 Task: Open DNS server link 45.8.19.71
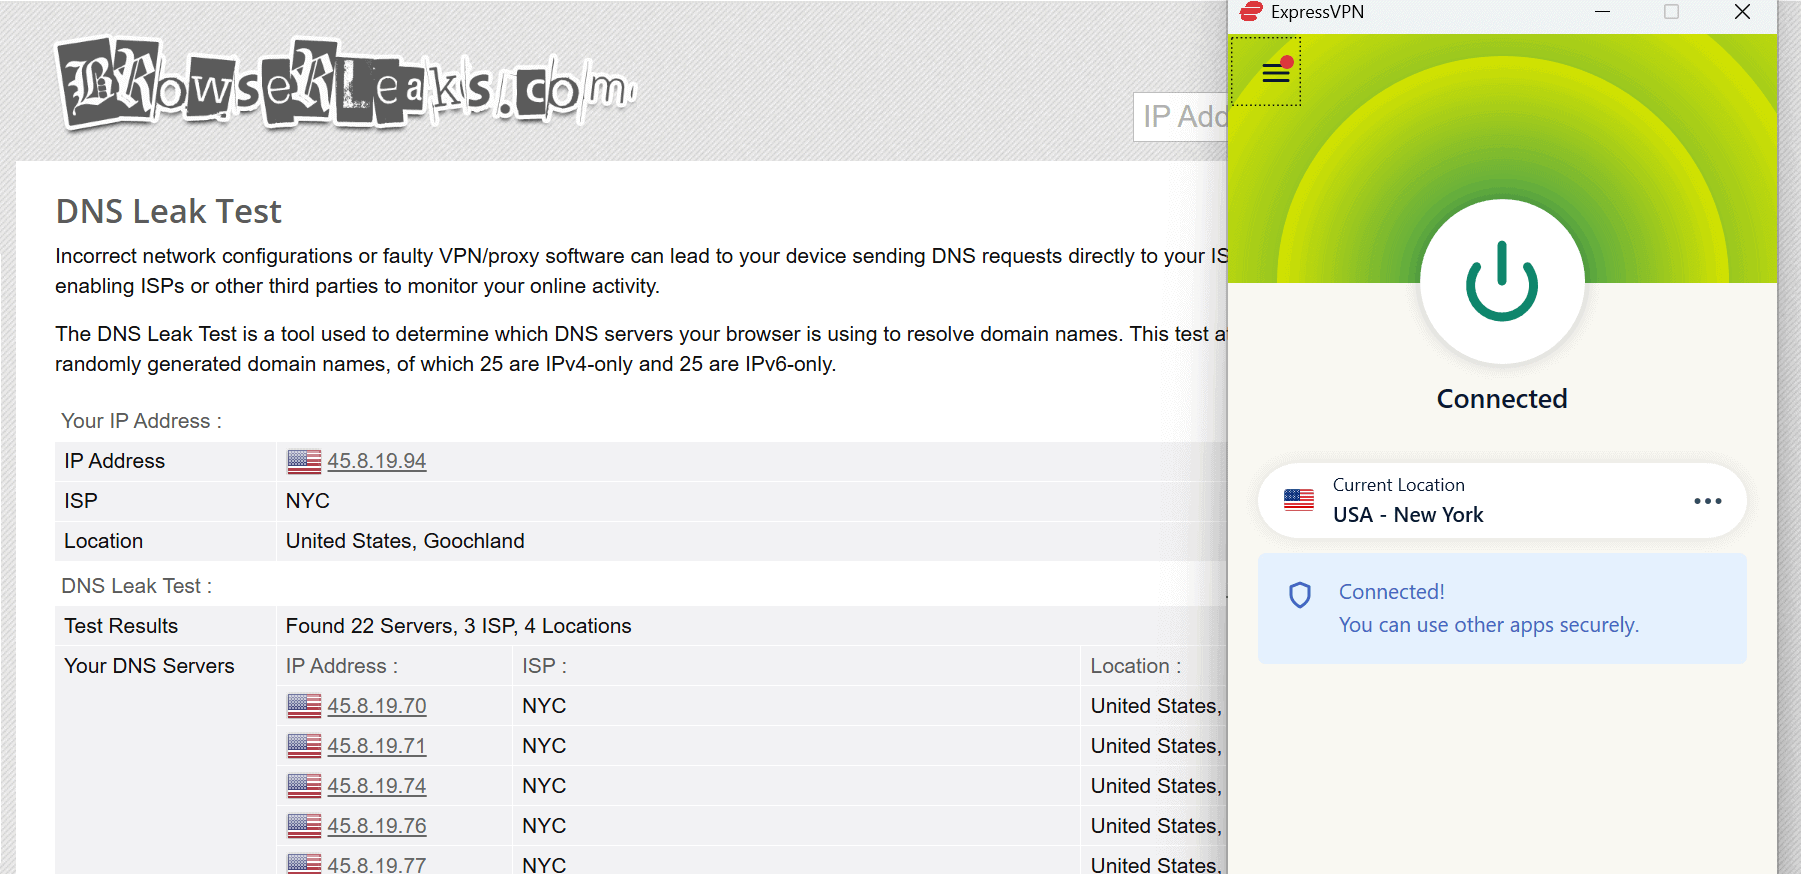point(376,746)
